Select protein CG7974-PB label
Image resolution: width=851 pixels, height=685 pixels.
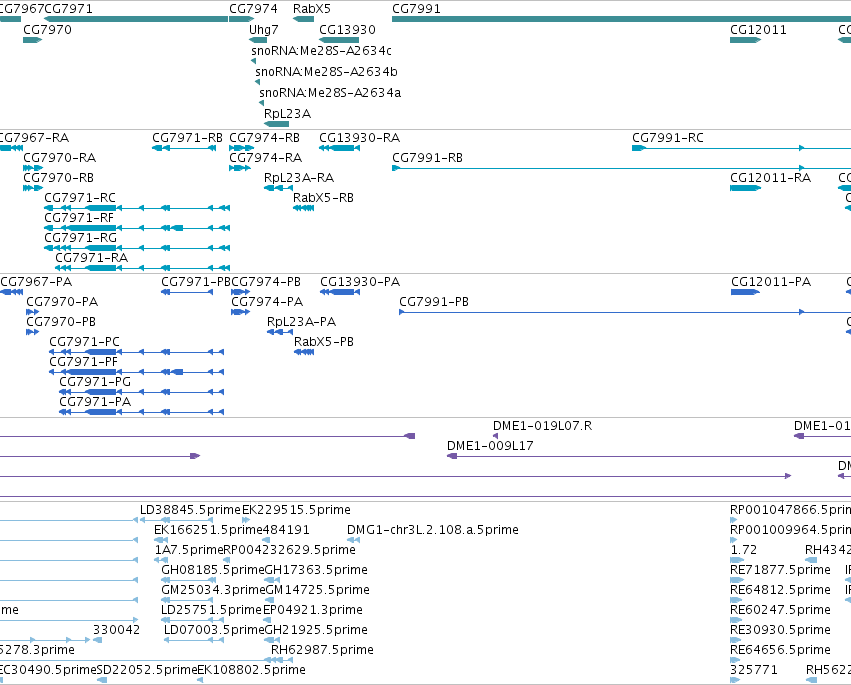click(266, 282)
